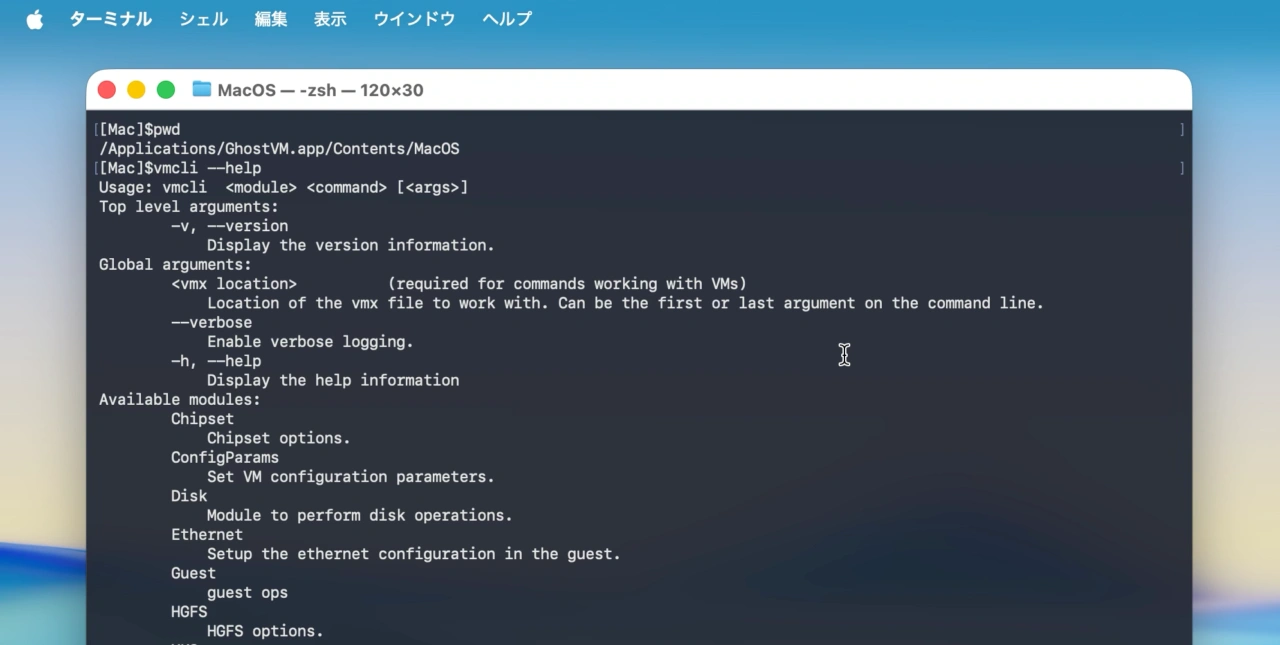Click the "Chipset" module name
This screenshot has width=1280, height=645.
202,419
